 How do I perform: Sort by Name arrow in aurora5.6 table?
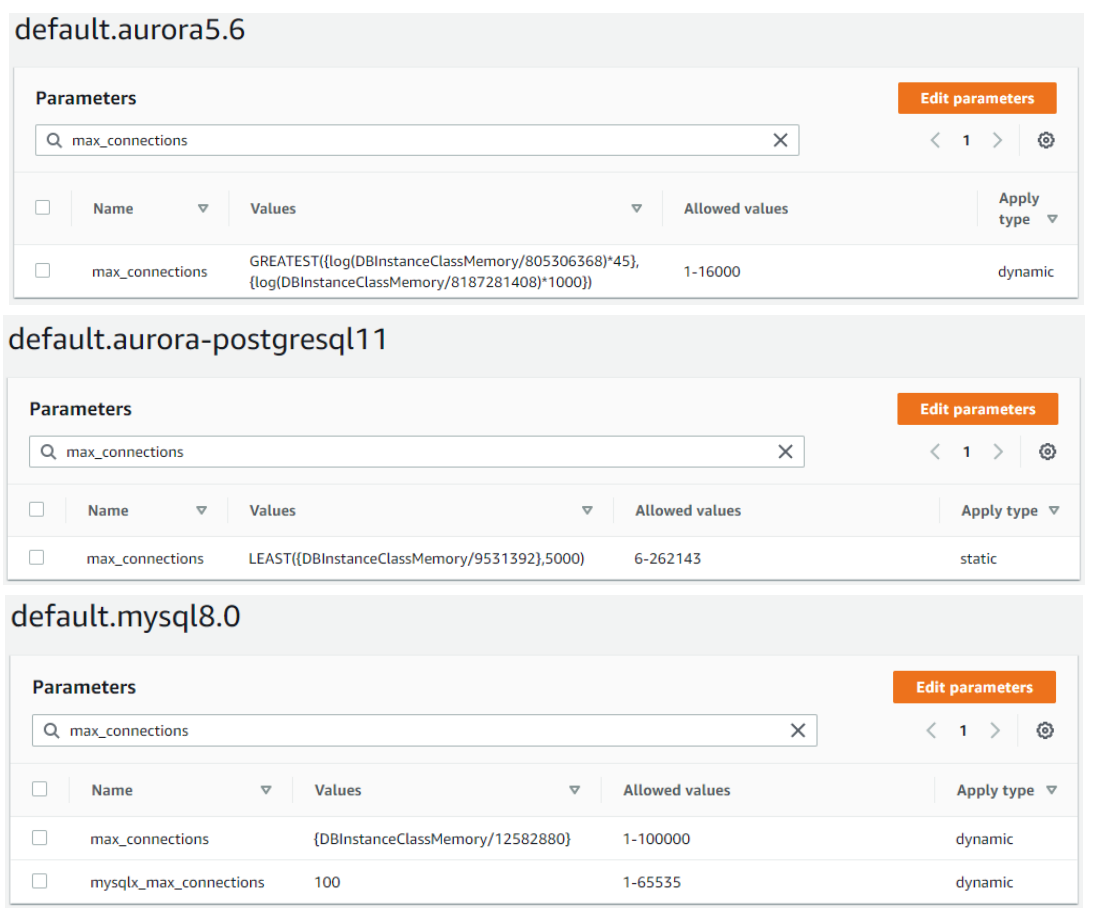tap(203, 209)
